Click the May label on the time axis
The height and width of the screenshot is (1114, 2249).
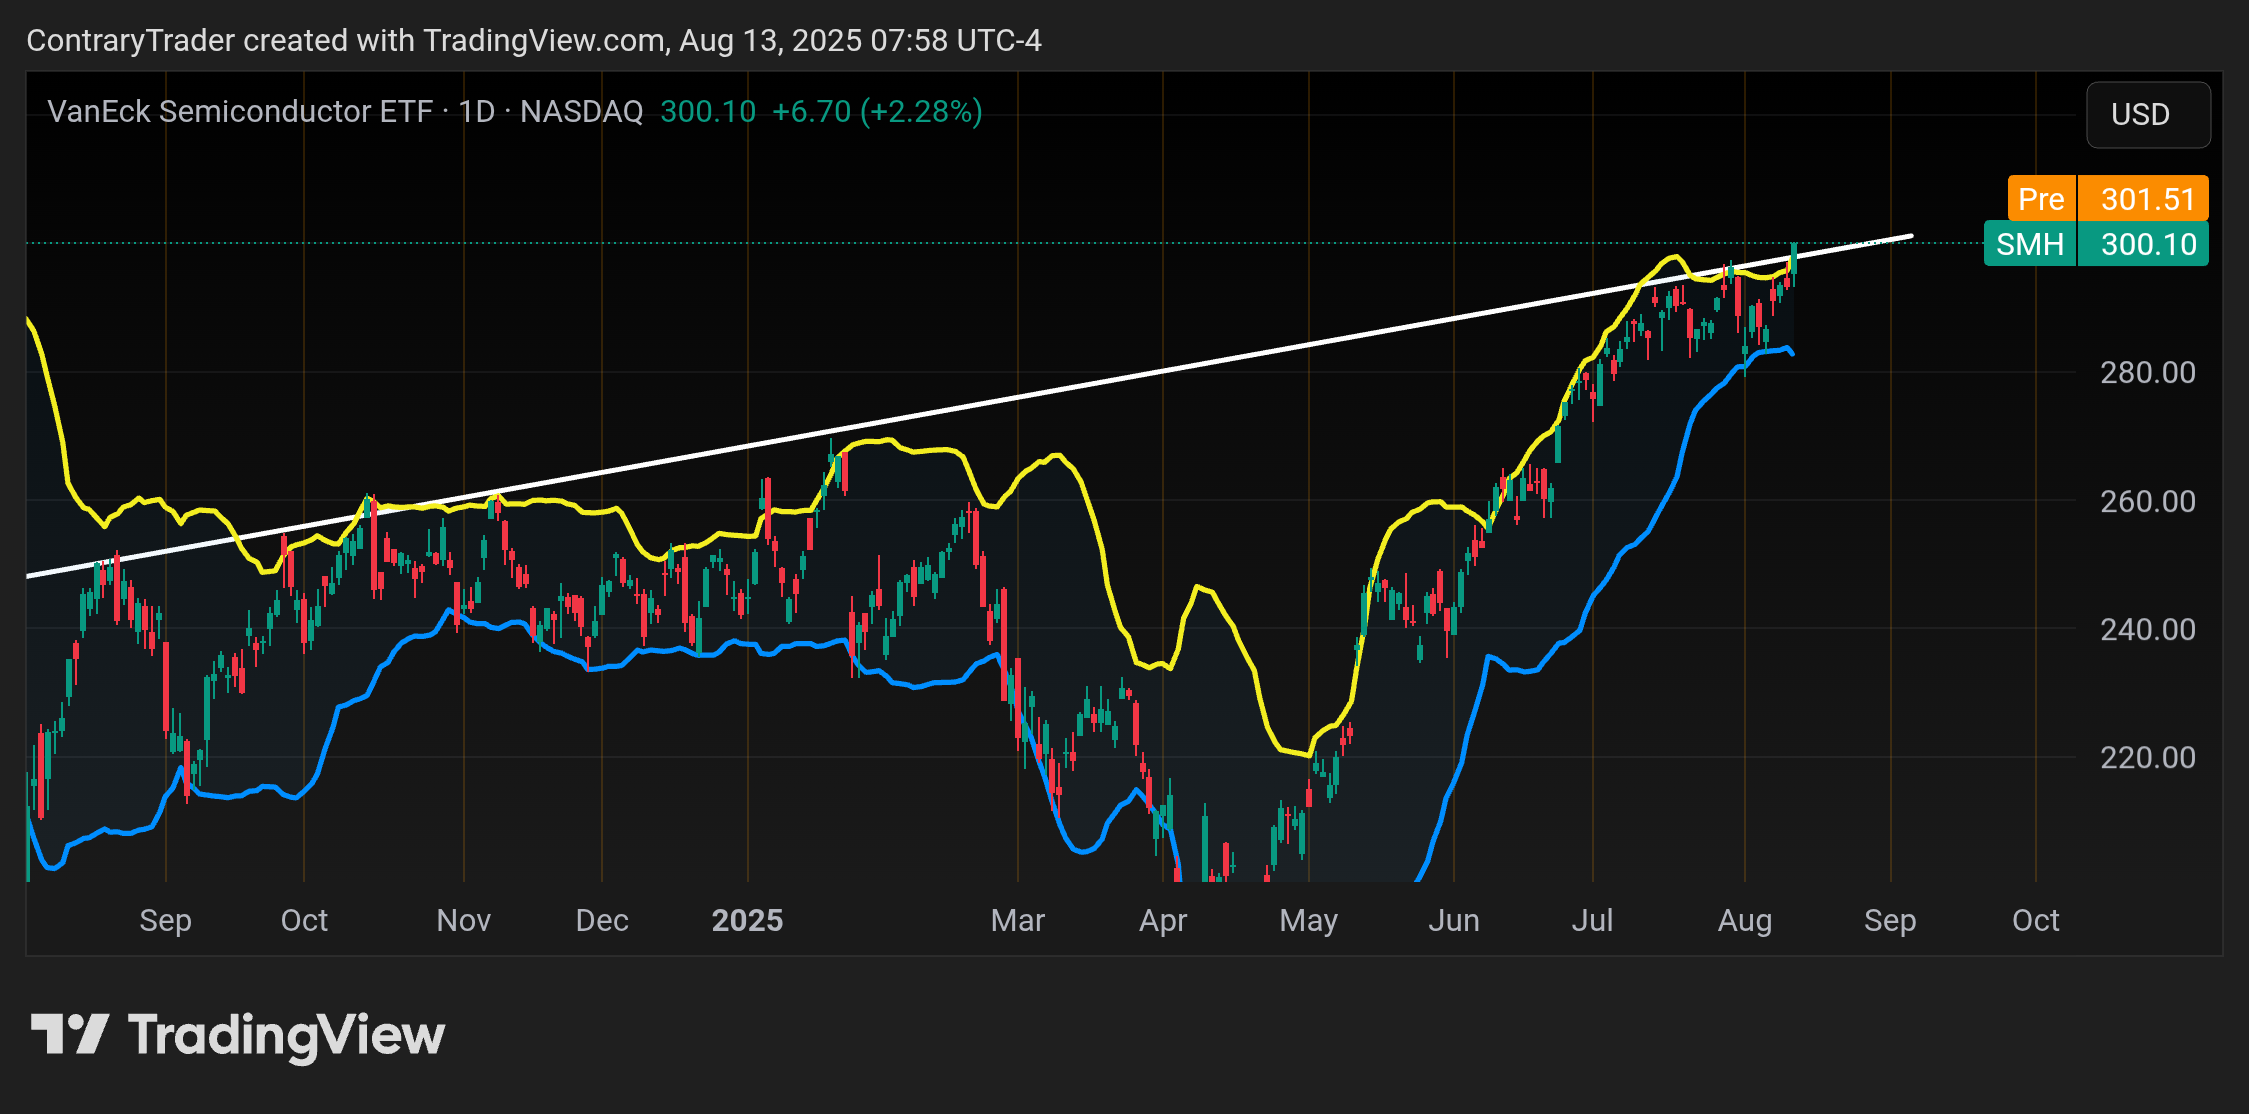pyautogui.click(x=1308, y=920)
